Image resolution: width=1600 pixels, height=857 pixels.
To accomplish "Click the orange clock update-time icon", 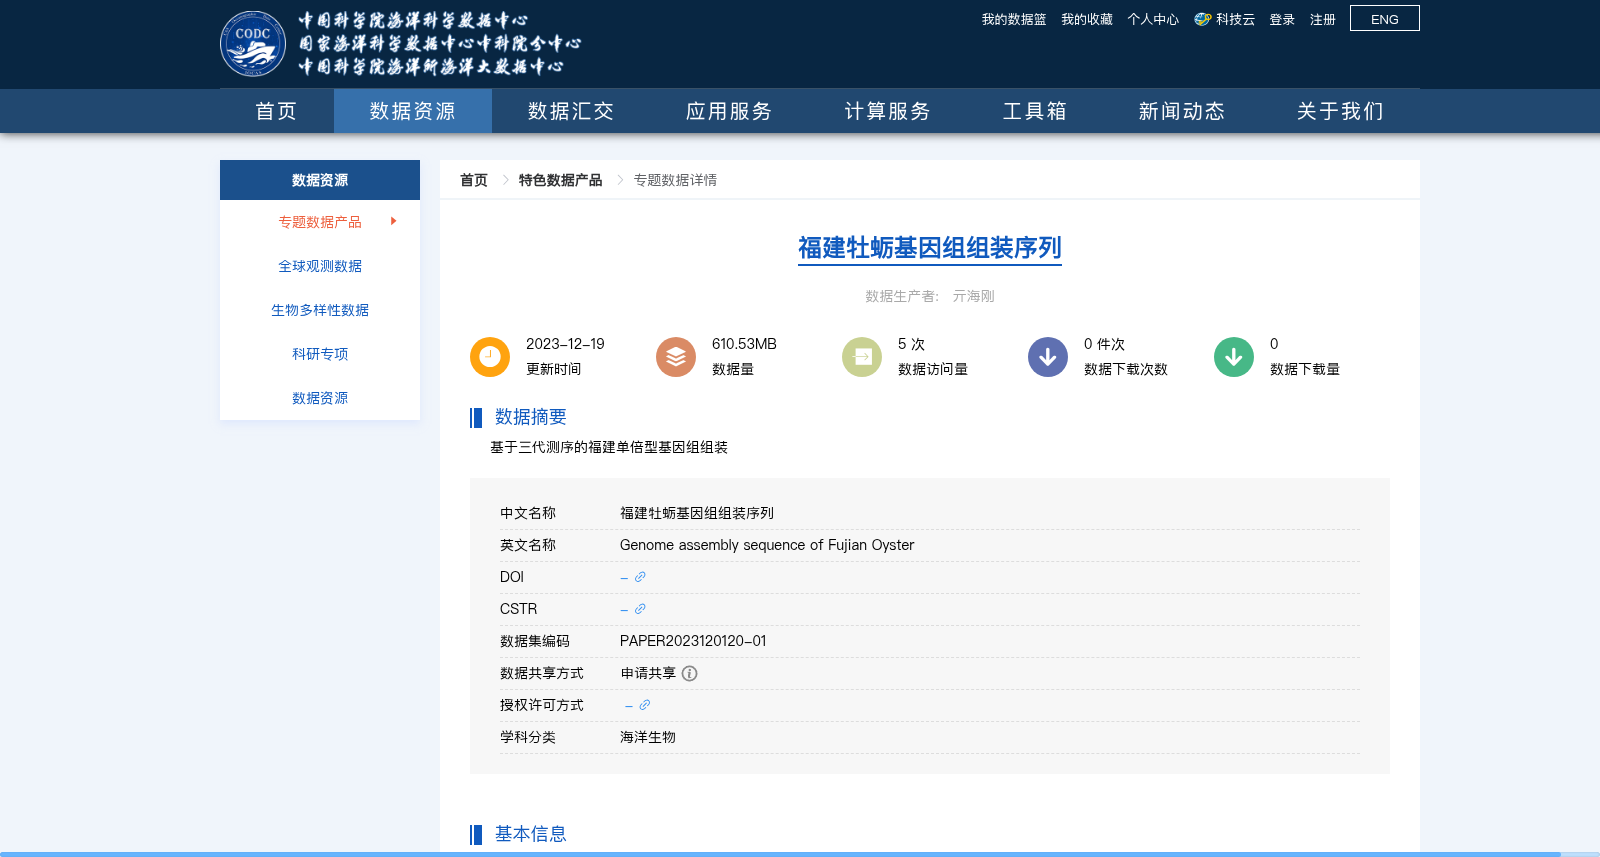I will (x=490, y=357).
